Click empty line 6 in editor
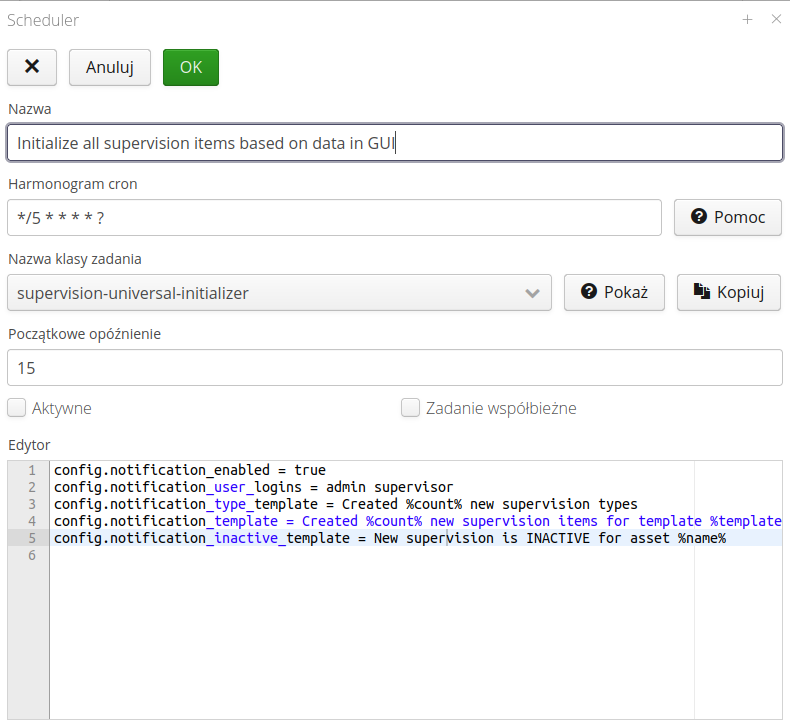Viewport: 790px width, 726px height. point(300,555)
